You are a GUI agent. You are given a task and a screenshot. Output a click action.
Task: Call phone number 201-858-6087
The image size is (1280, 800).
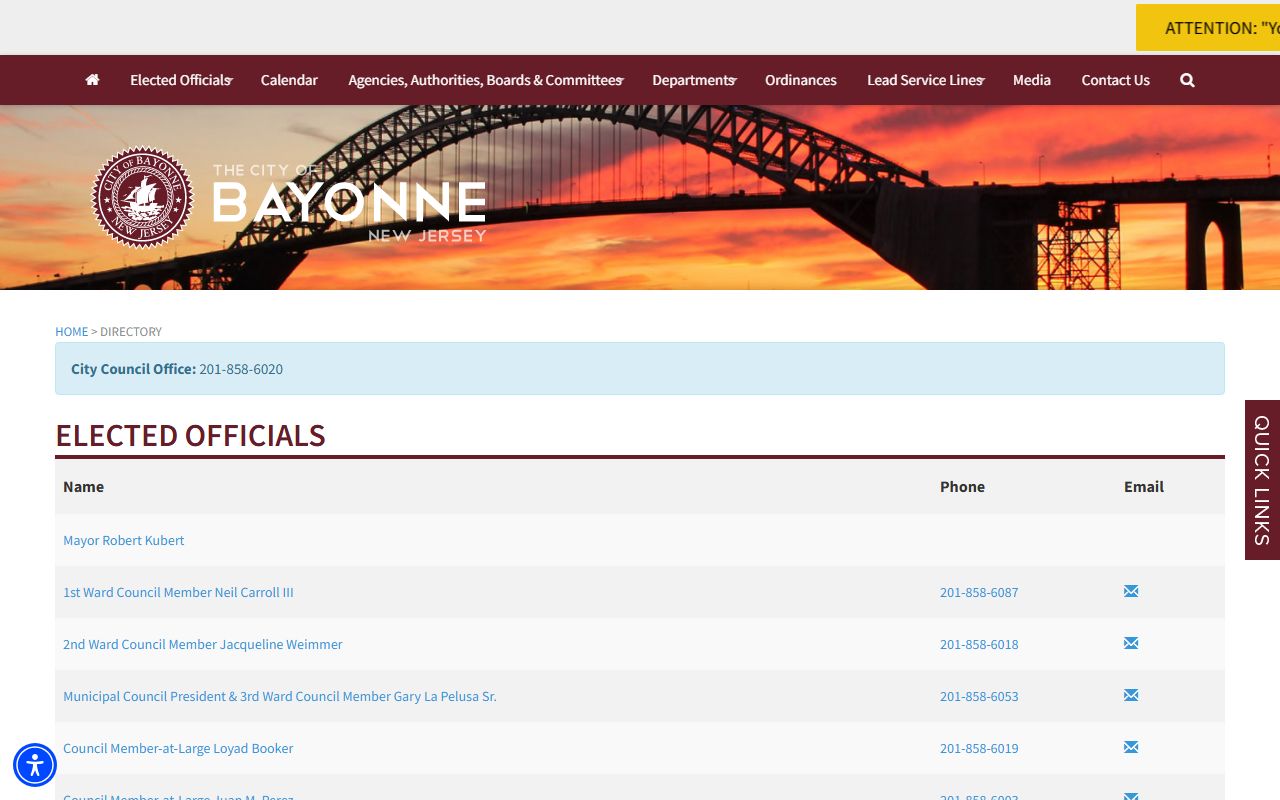(x=979, y=592)
